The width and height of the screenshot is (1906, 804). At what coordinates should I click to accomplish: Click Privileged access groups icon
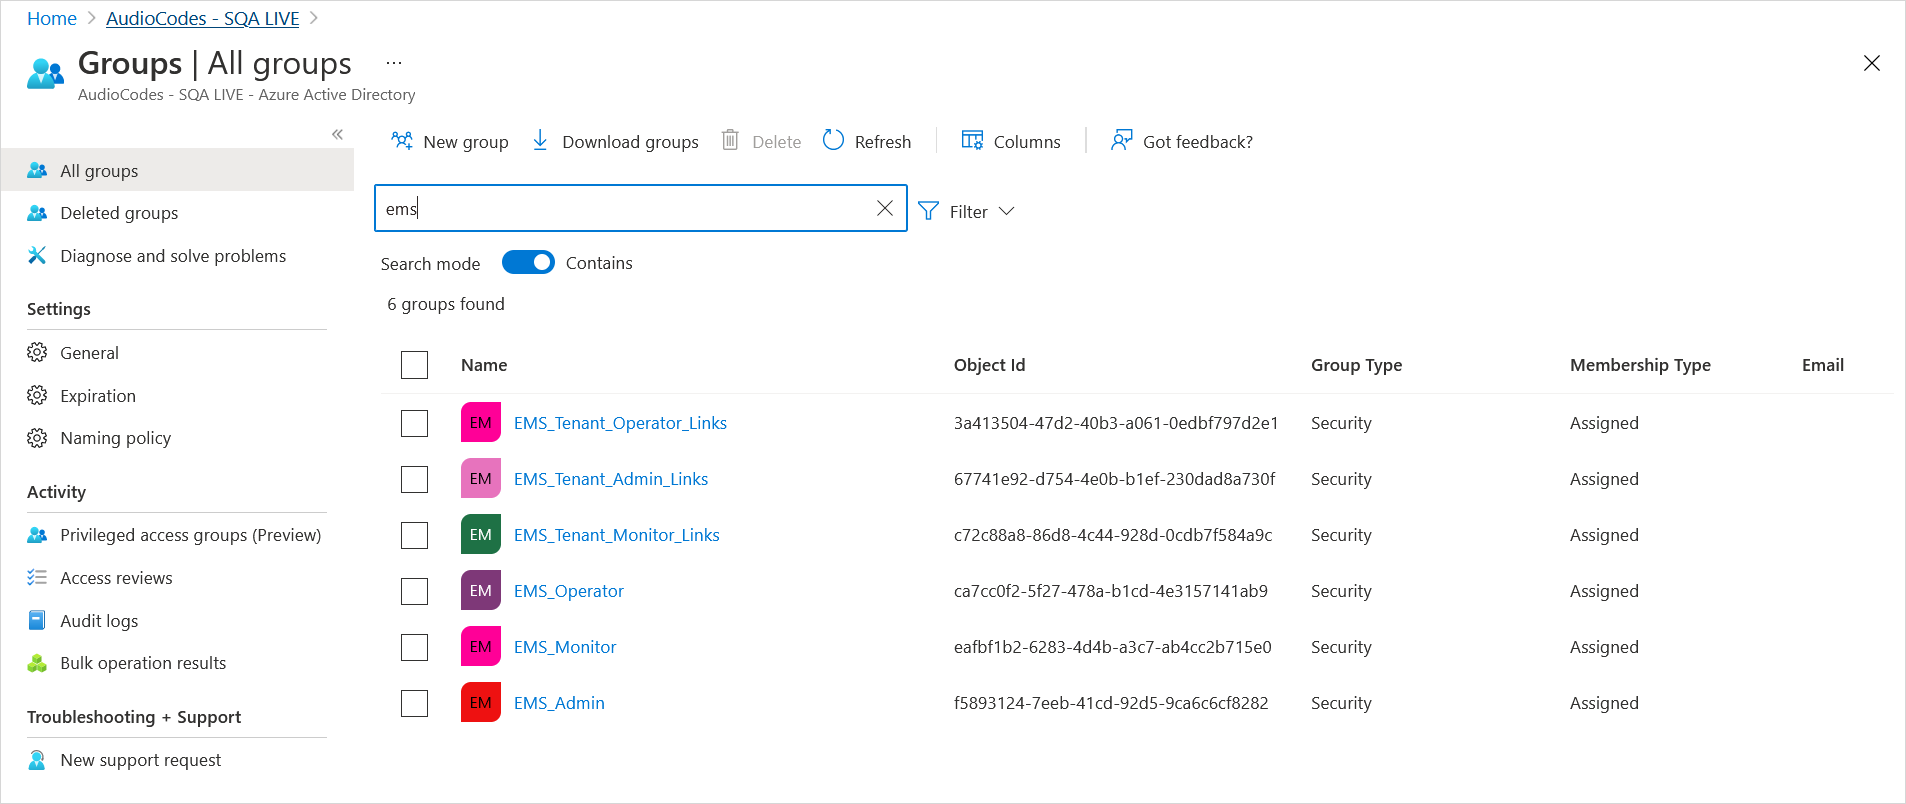[37, 535]
